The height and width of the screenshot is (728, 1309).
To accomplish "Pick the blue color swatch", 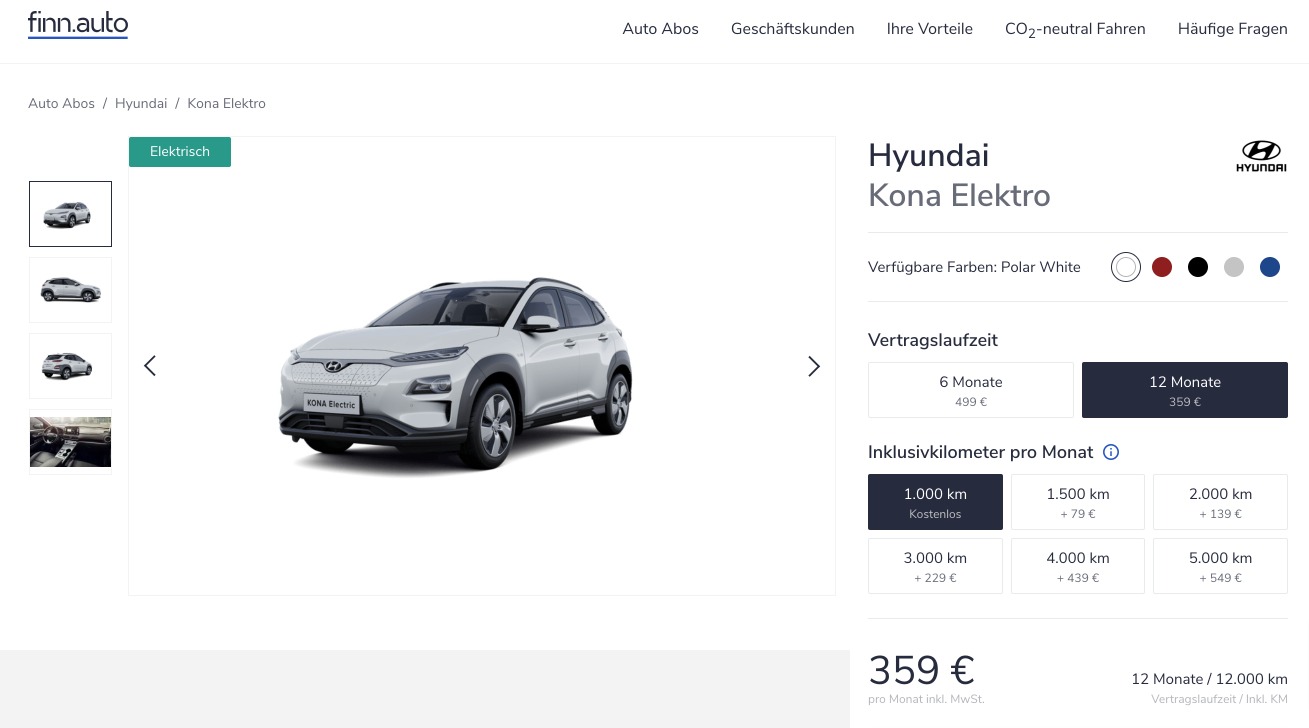I will pos(1270,267).
